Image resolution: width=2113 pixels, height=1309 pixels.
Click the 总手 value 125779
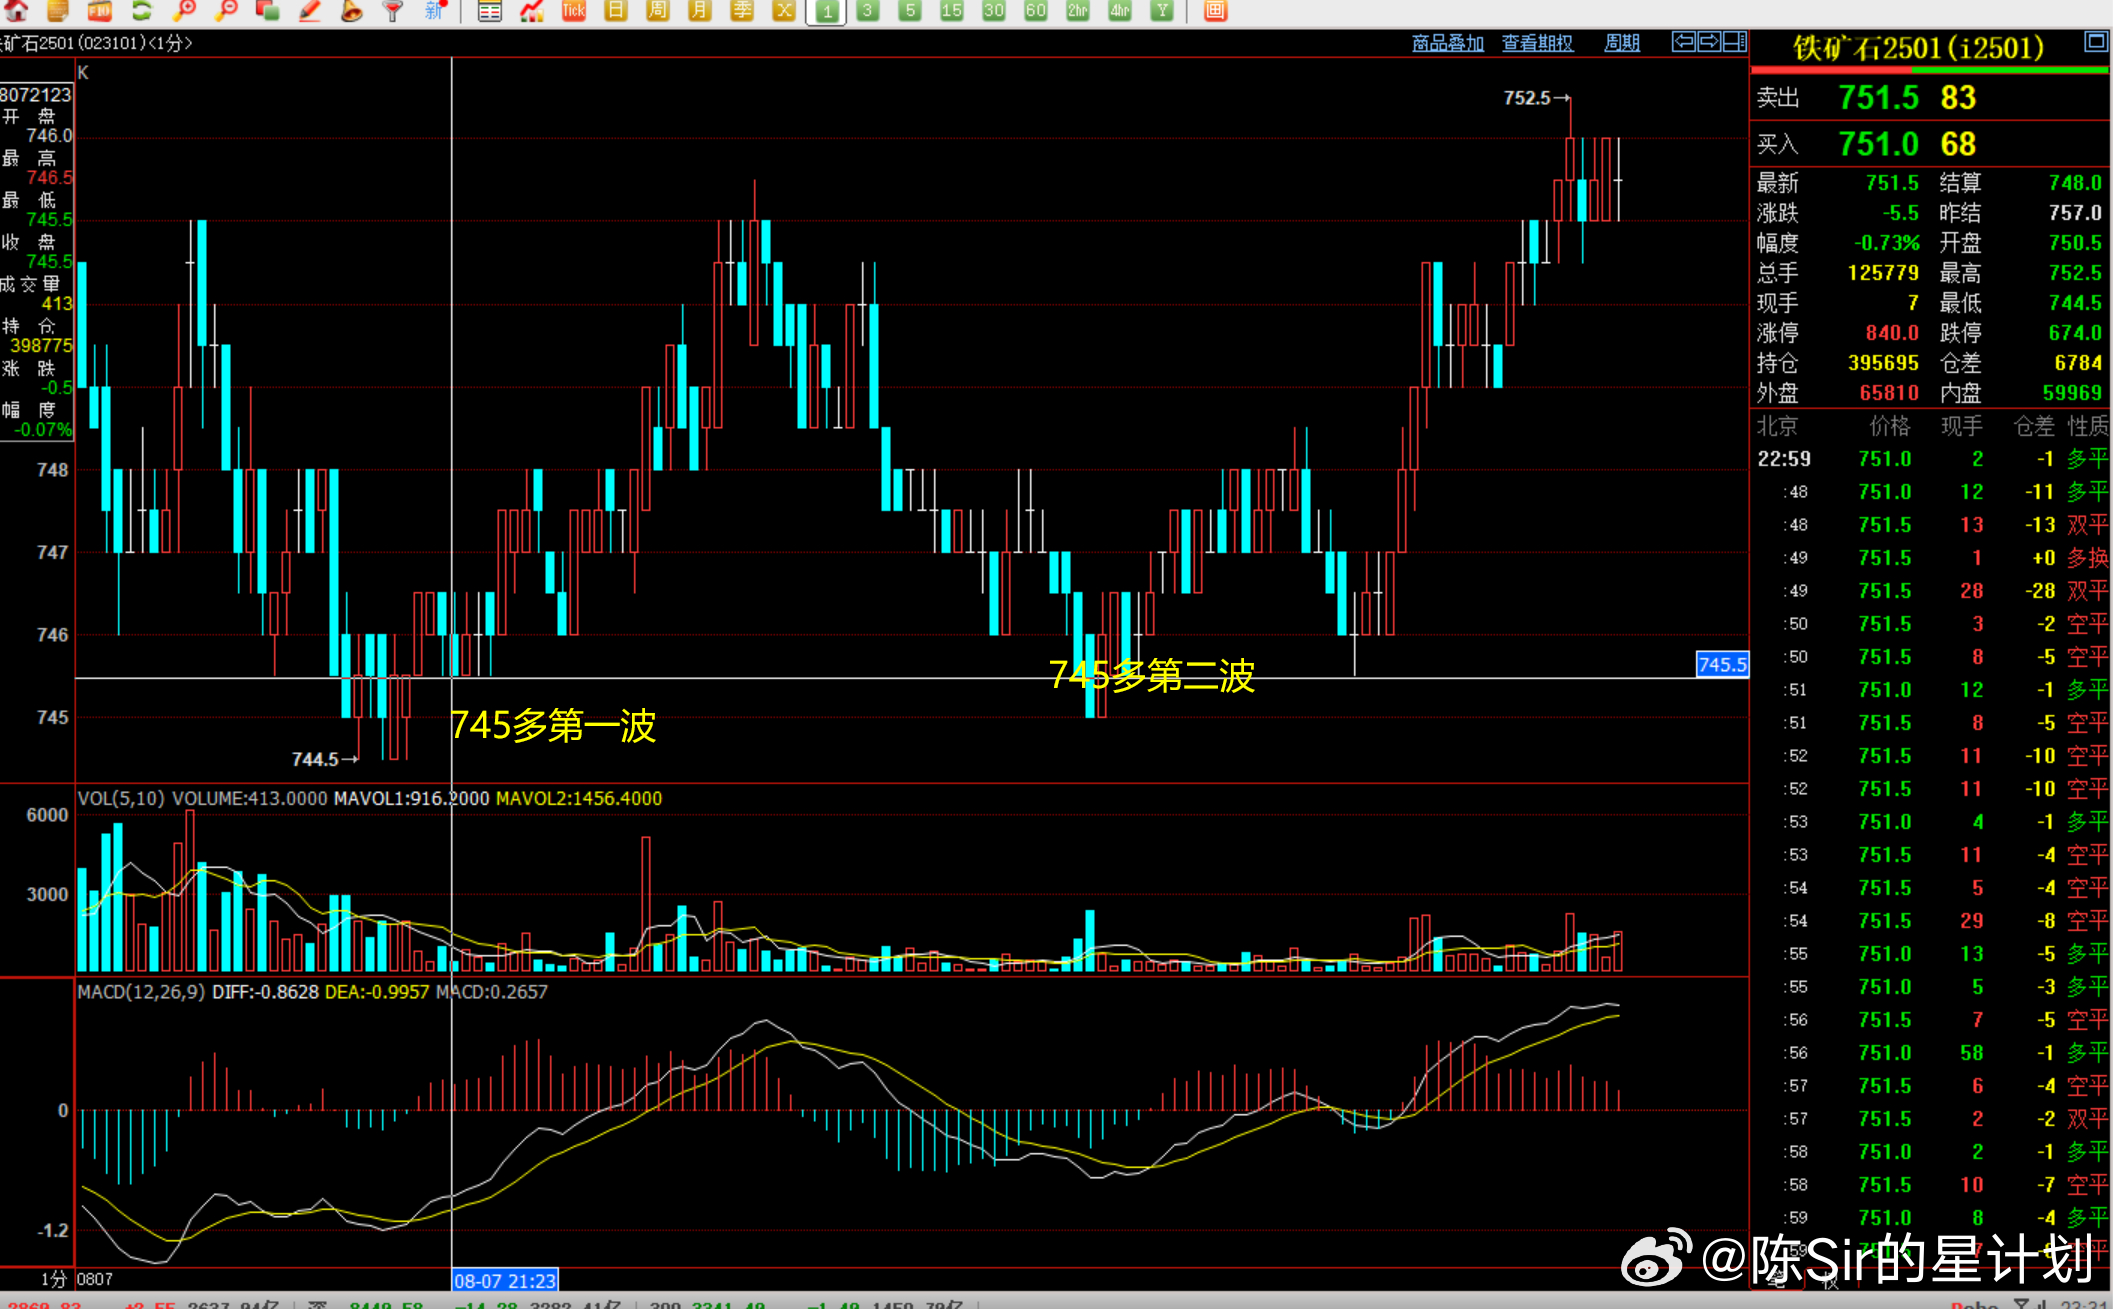[1883, 273]
